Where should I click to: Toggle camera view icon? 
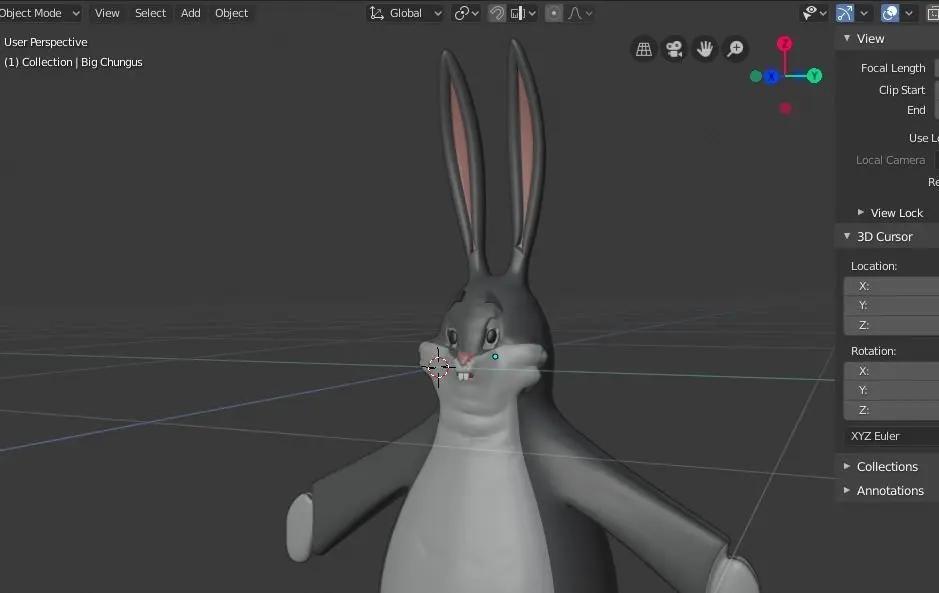pyautogui.click(x=674, y=49)
